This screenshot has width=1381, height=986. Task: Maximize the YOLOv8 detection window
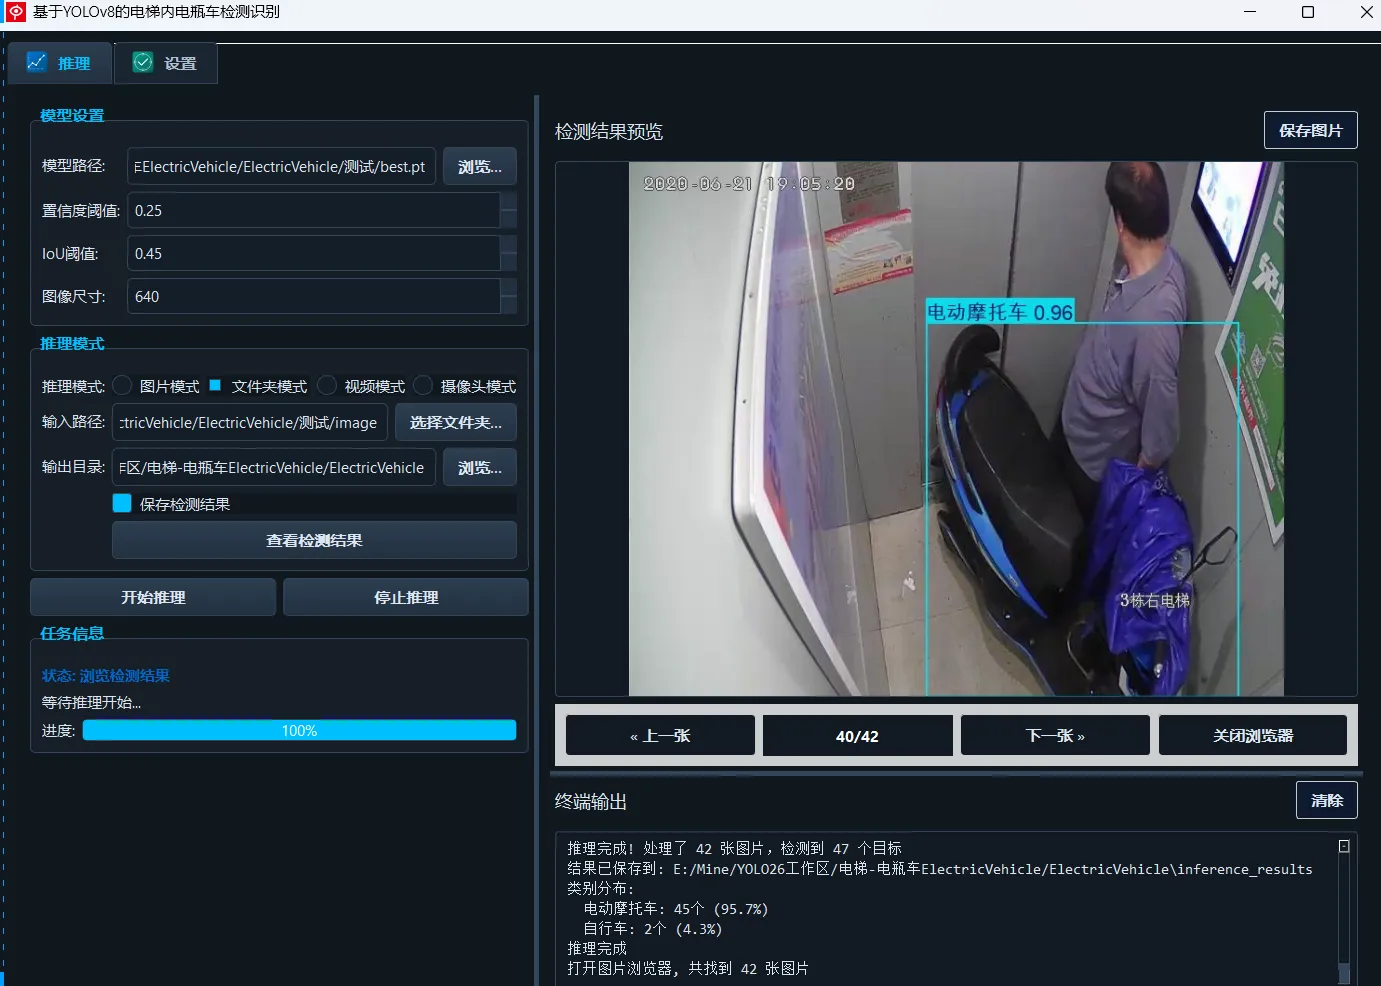[x=1308, y=12]
